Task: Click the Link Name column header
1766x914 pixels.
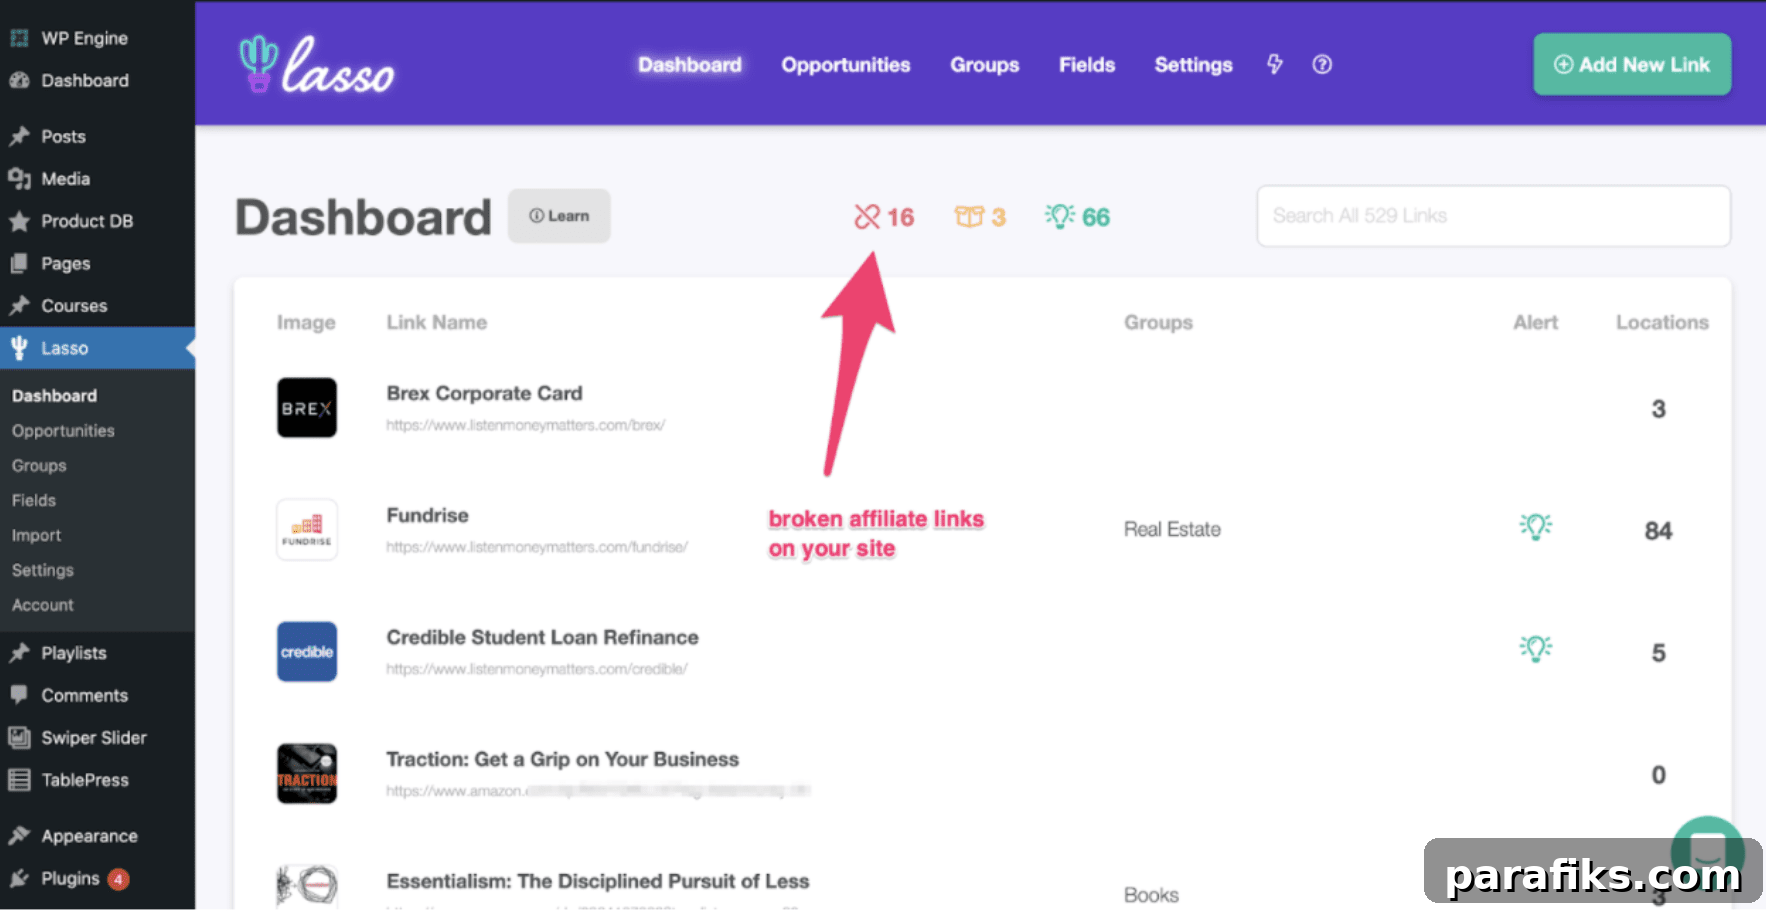Action: point(437,322)
